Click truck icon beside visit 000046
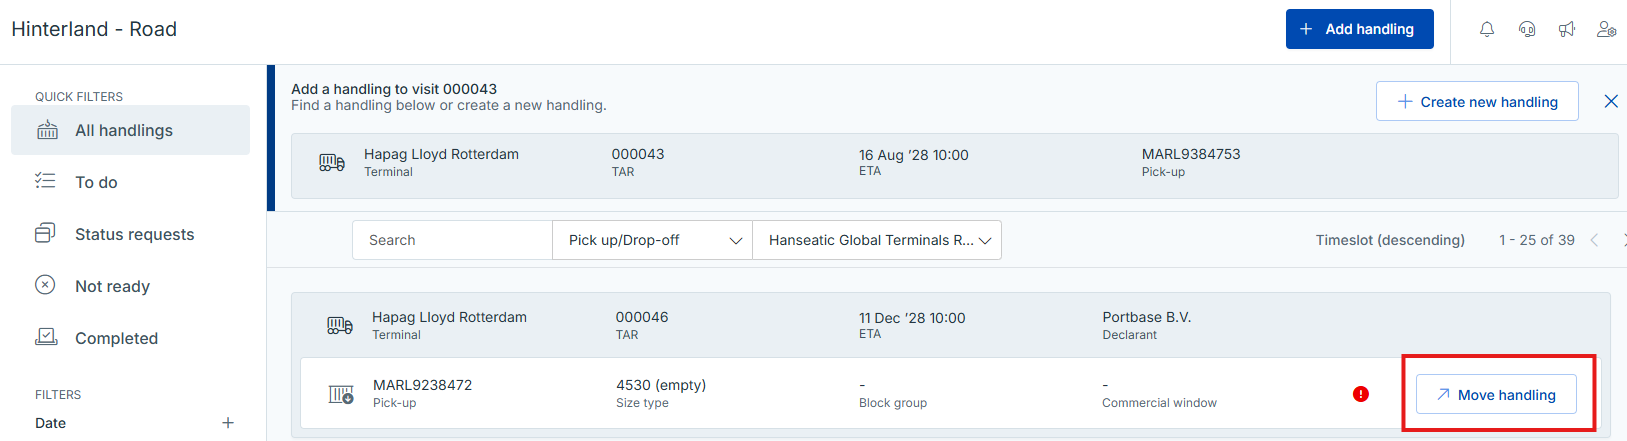1627x441 pixels. tap(340, 325)
